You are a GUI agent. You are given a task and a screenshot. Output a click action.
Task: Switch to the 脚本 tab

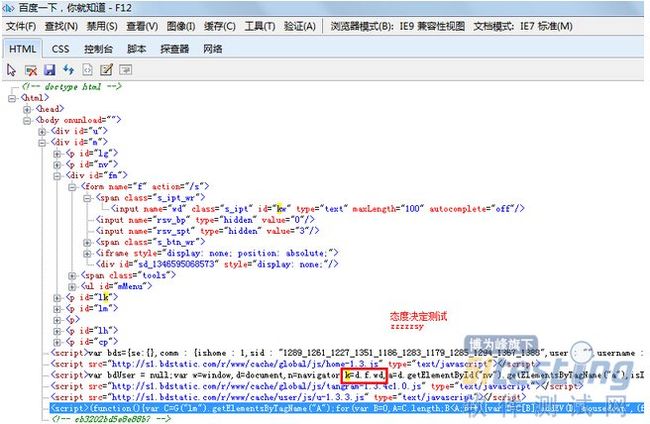136,49
